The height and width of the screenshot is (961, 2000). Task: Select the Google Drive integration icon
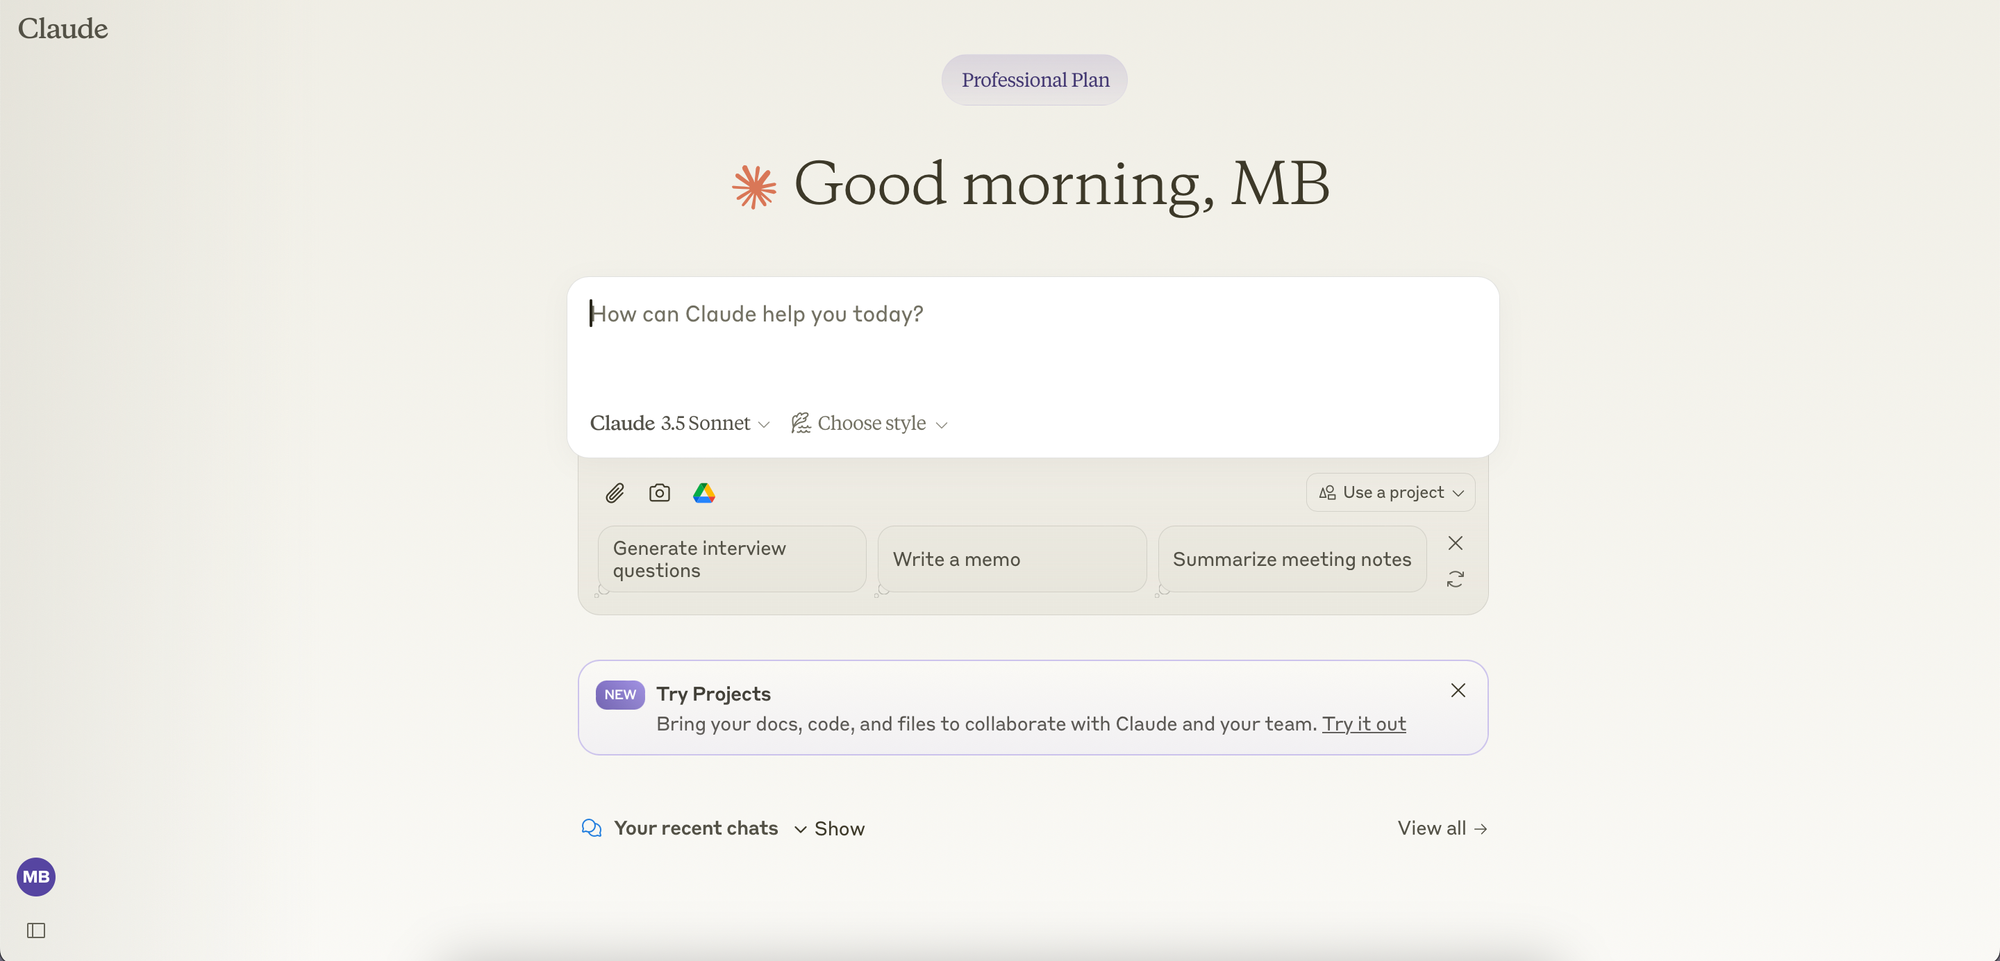pos(705,492)
